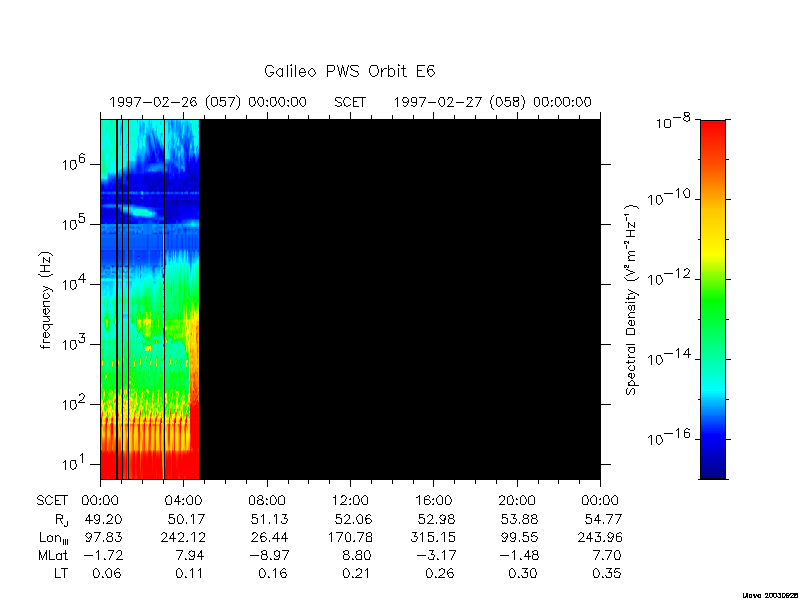Click the LT value '0.11'

[189, 573]
